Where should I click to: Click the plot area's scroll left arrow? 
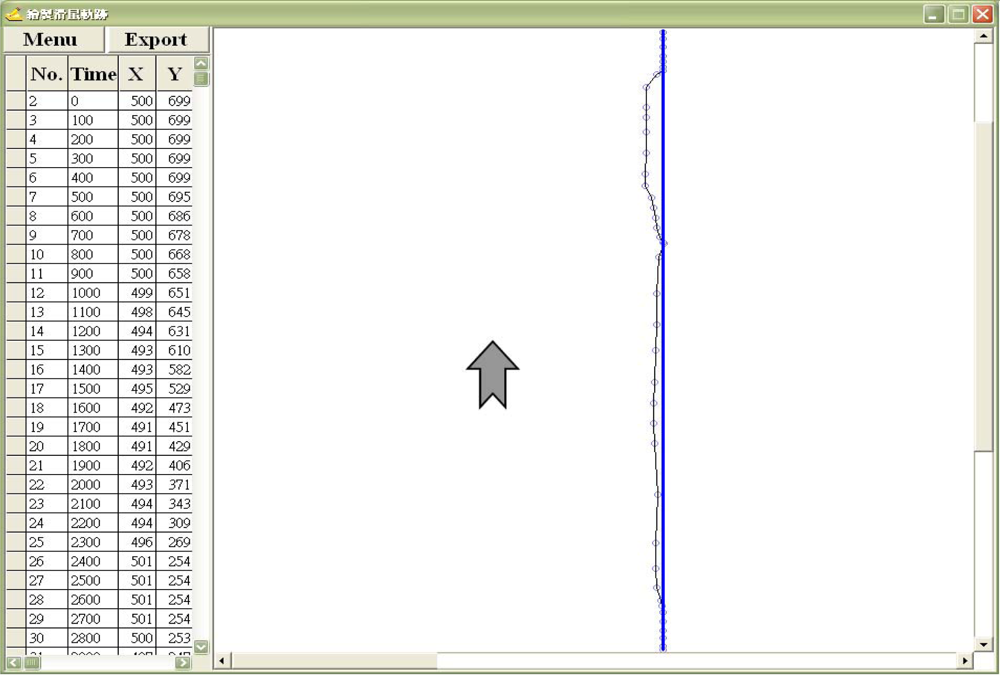point(222,661)
